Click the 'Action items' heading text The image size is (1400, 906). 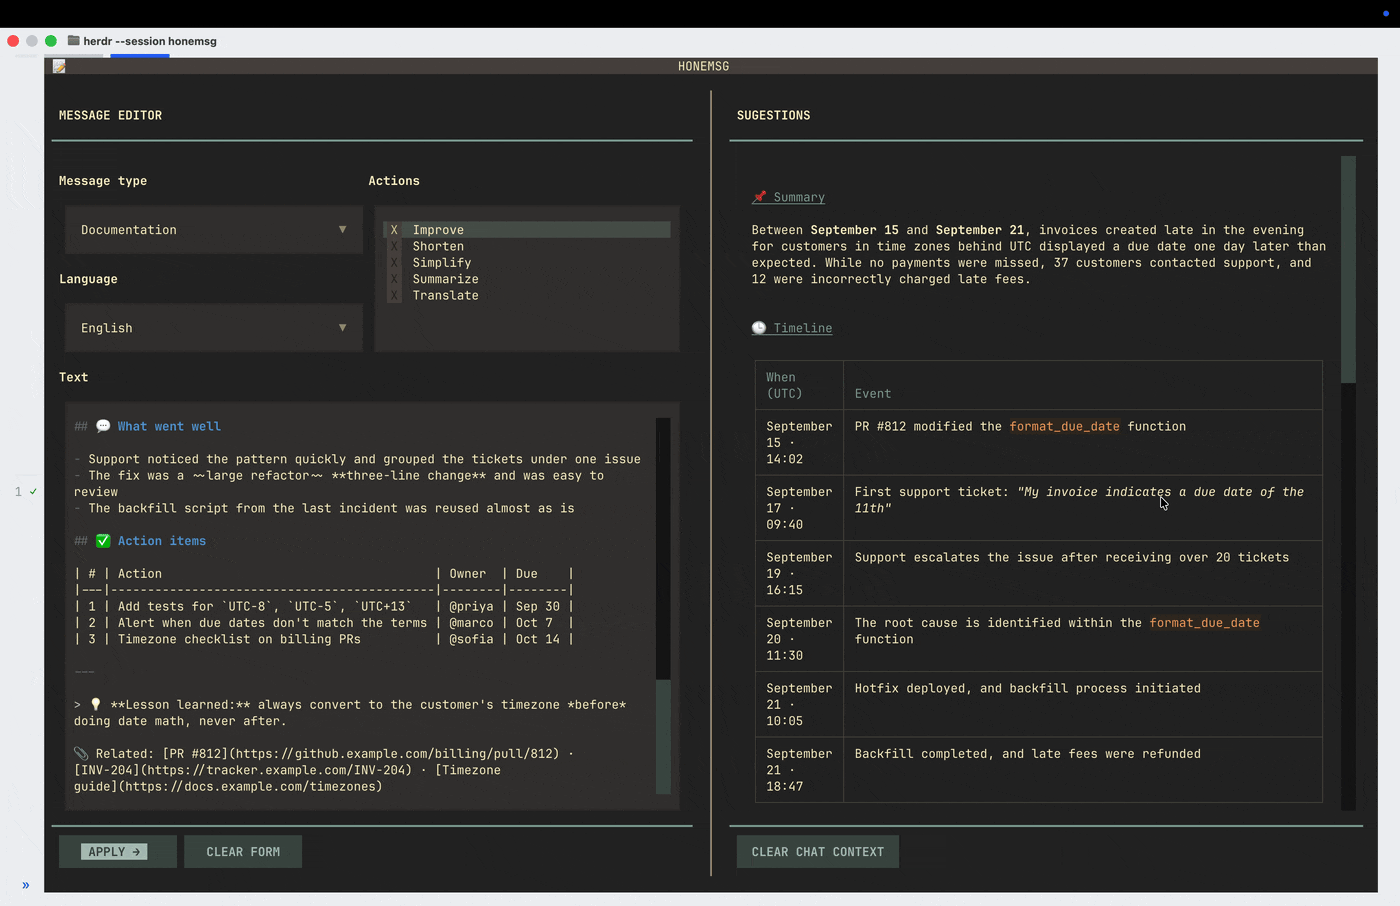coord(162,541)
